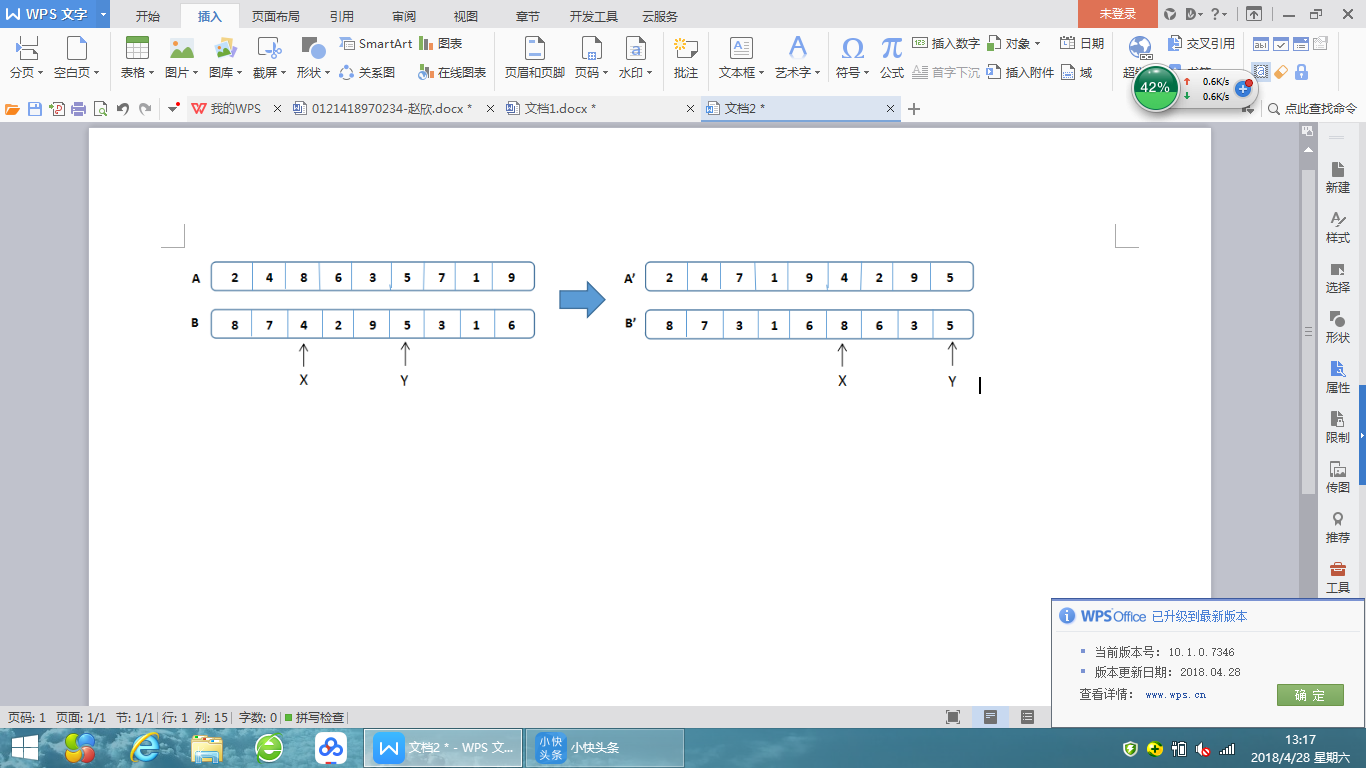Insert the checkbox form control icon
Screen dimensions: 1366x768
(1281, 44)
